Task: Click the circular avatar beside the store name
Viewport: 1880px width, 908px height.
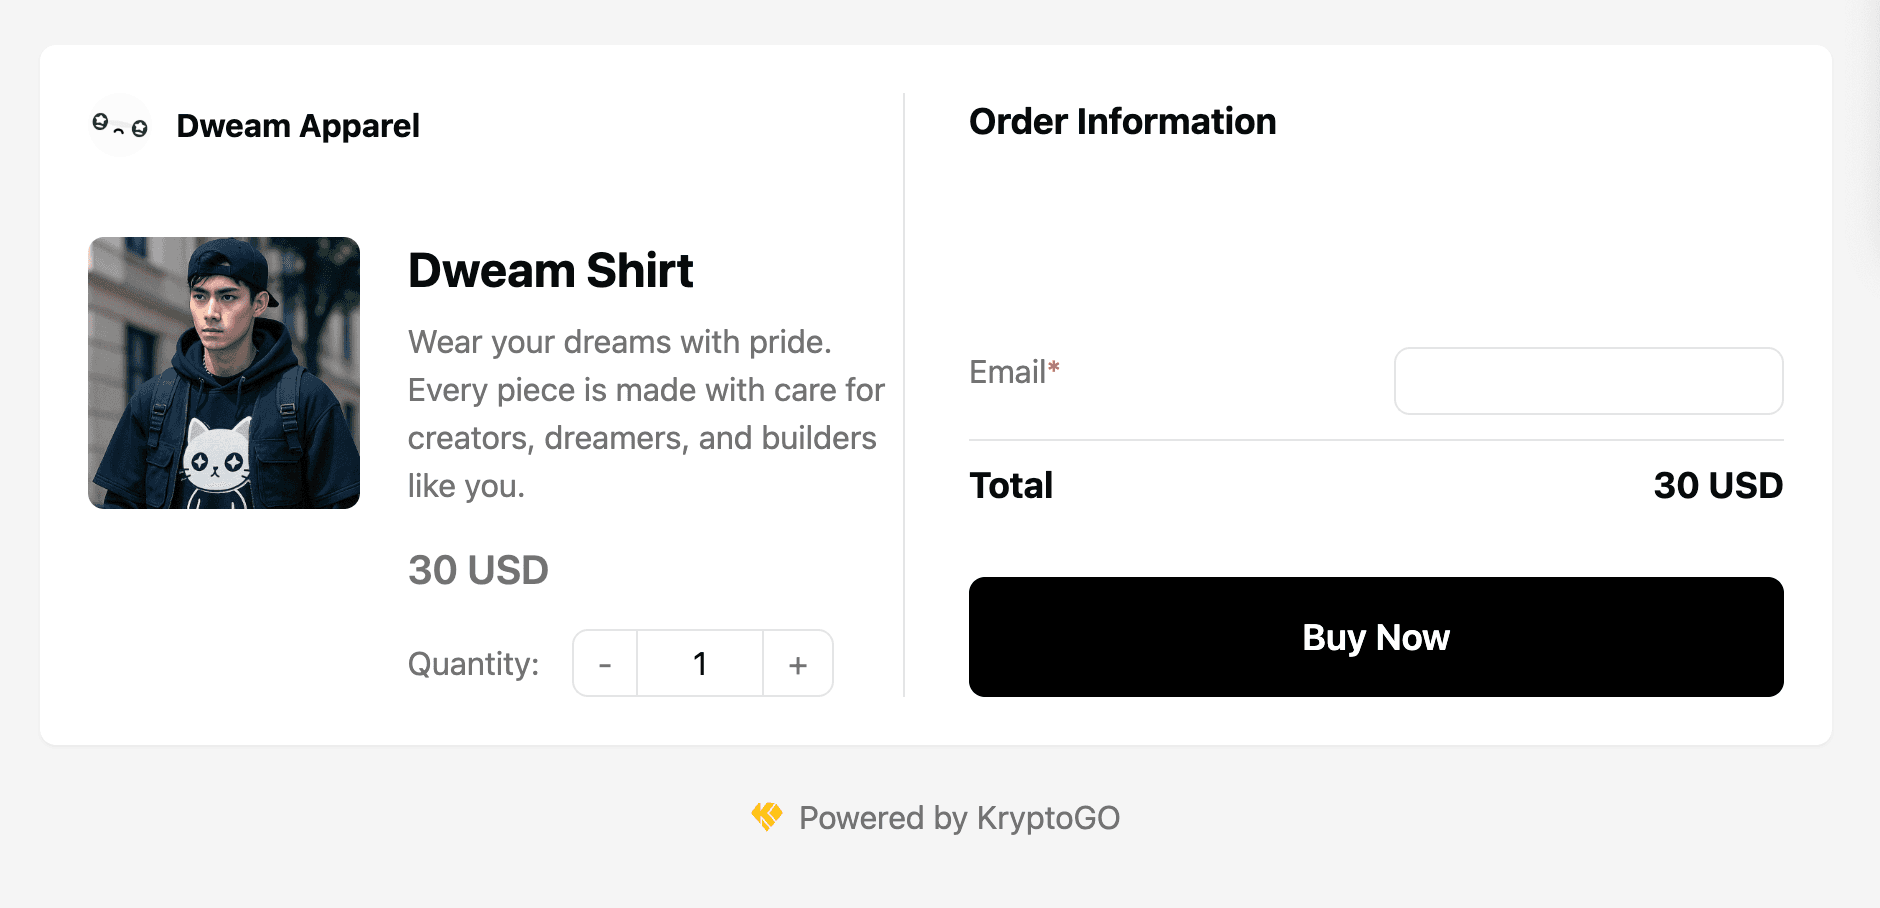Action: coord(119,124)
